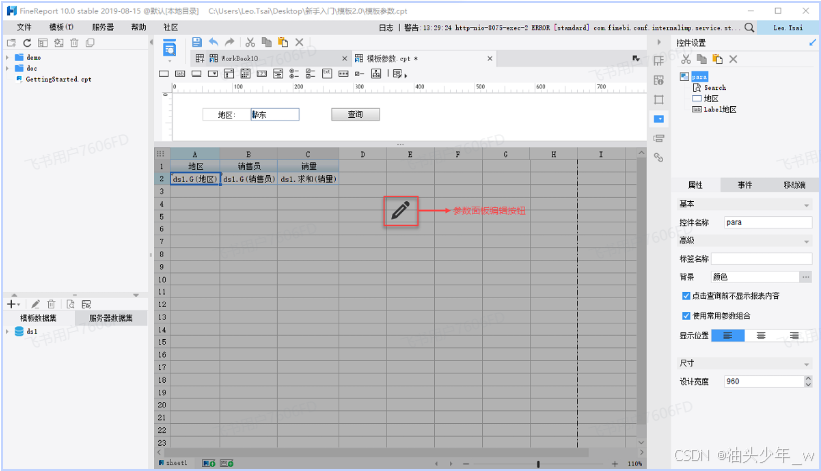Expand the doc folder

(x=7, y=68)
